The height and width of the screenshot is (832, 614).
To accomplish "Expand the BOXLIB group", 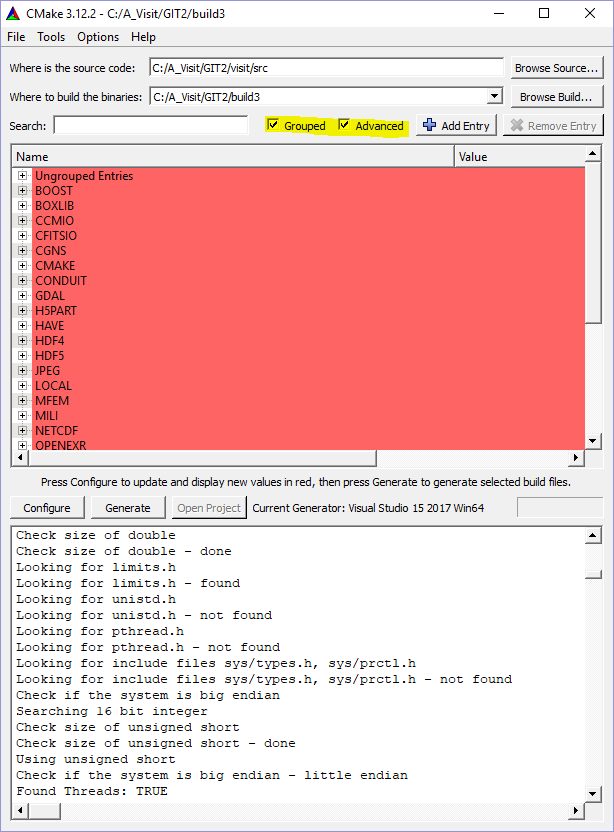I will point(22,205).
